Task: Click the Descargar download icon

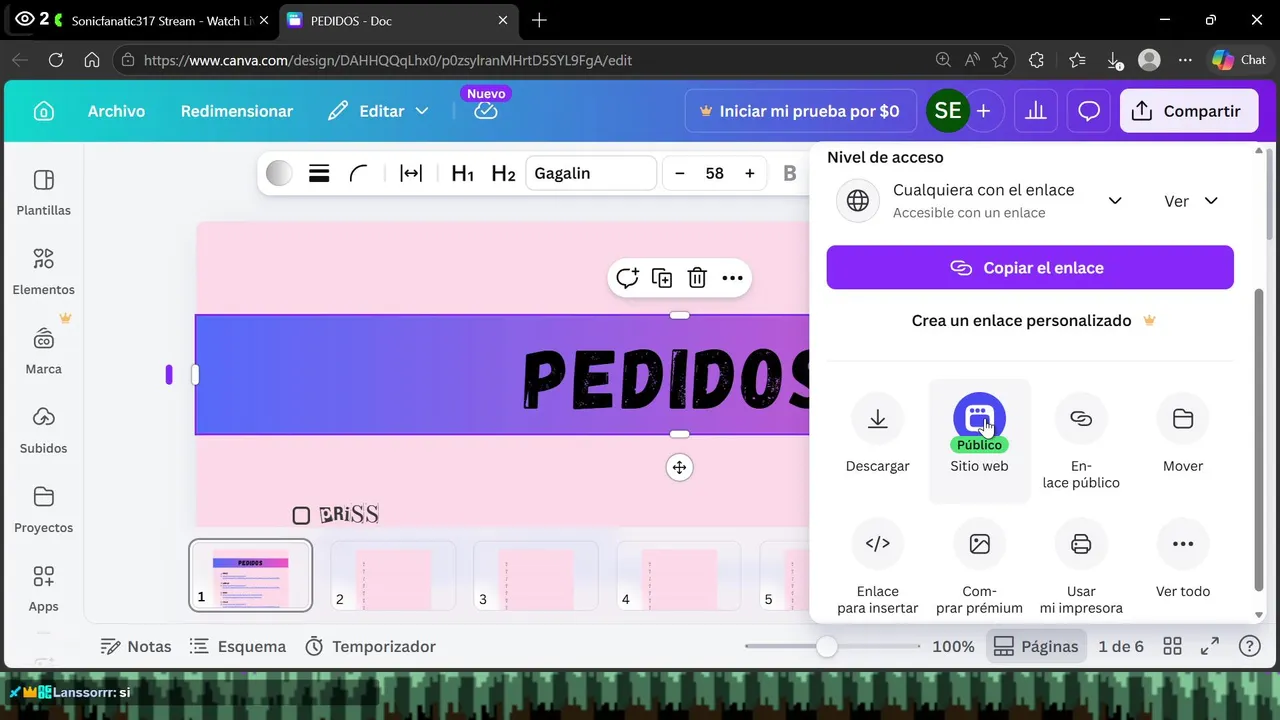Action: (x=878, y=419)
